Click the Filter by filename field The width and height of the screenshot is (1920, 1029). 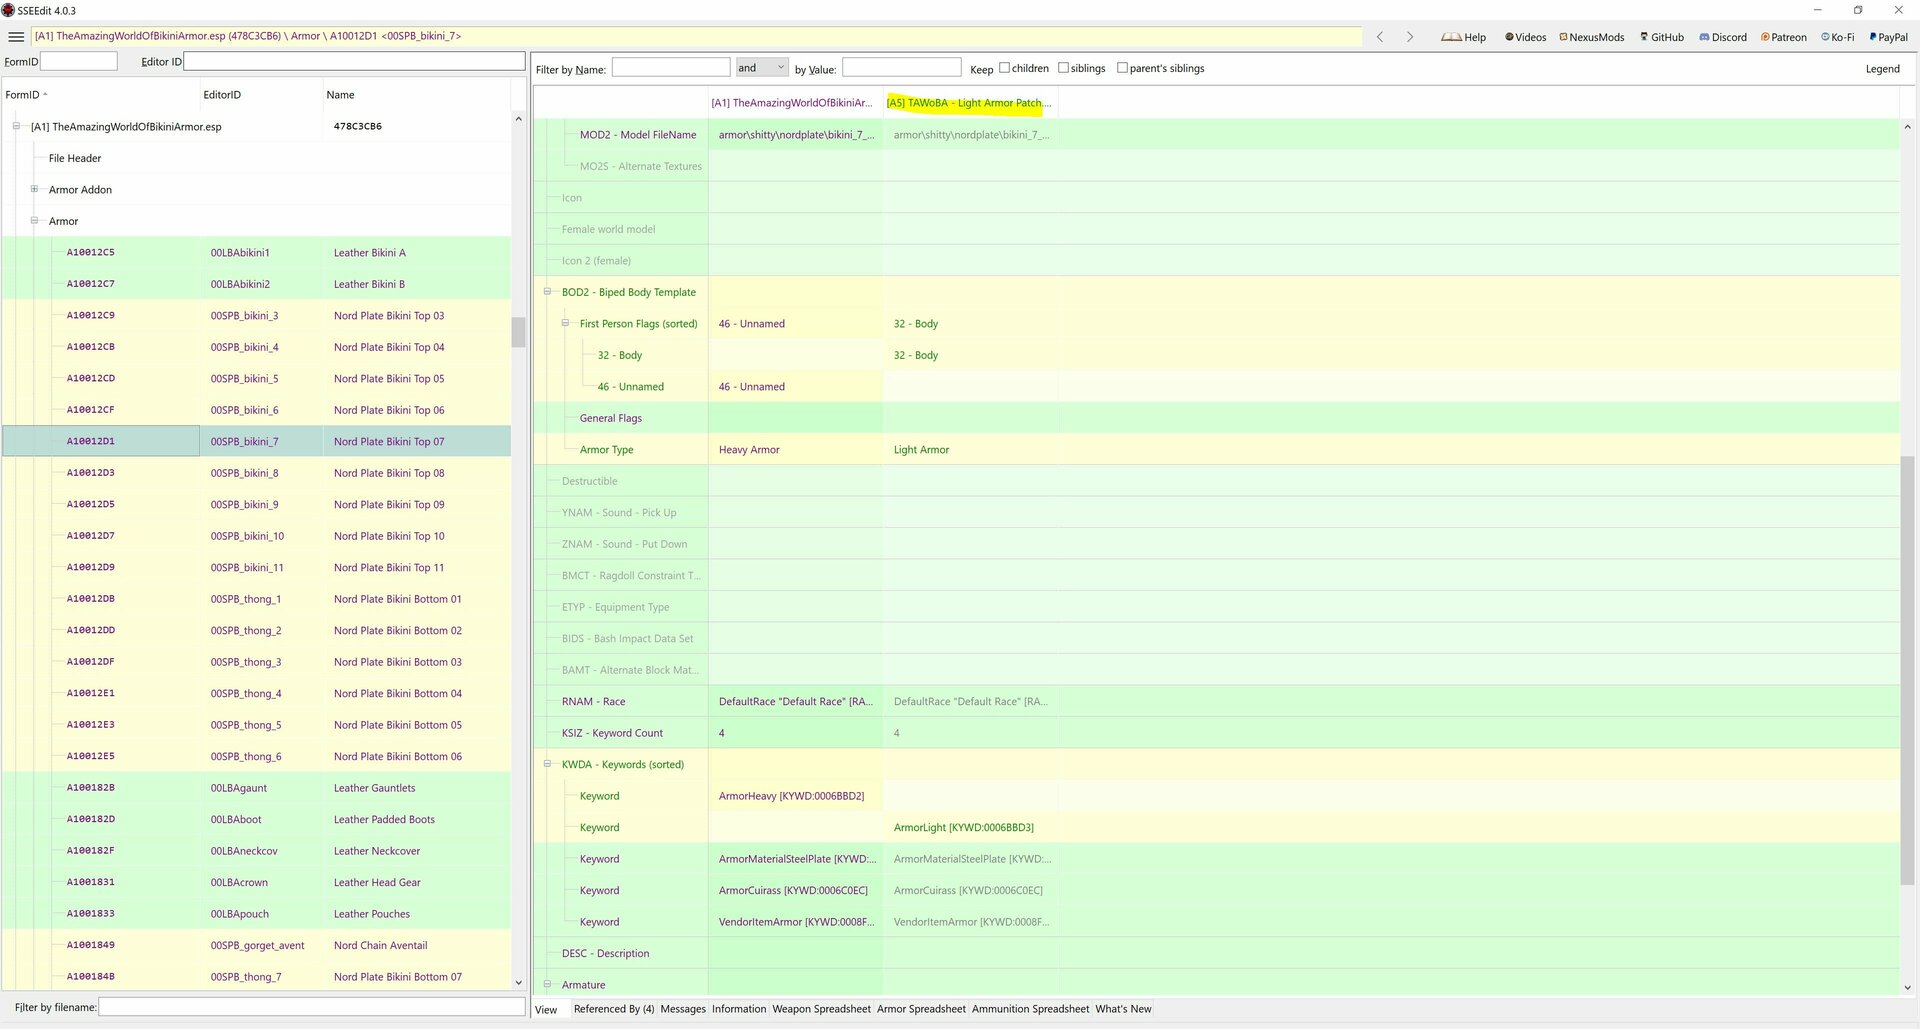tap(312, 1007)
